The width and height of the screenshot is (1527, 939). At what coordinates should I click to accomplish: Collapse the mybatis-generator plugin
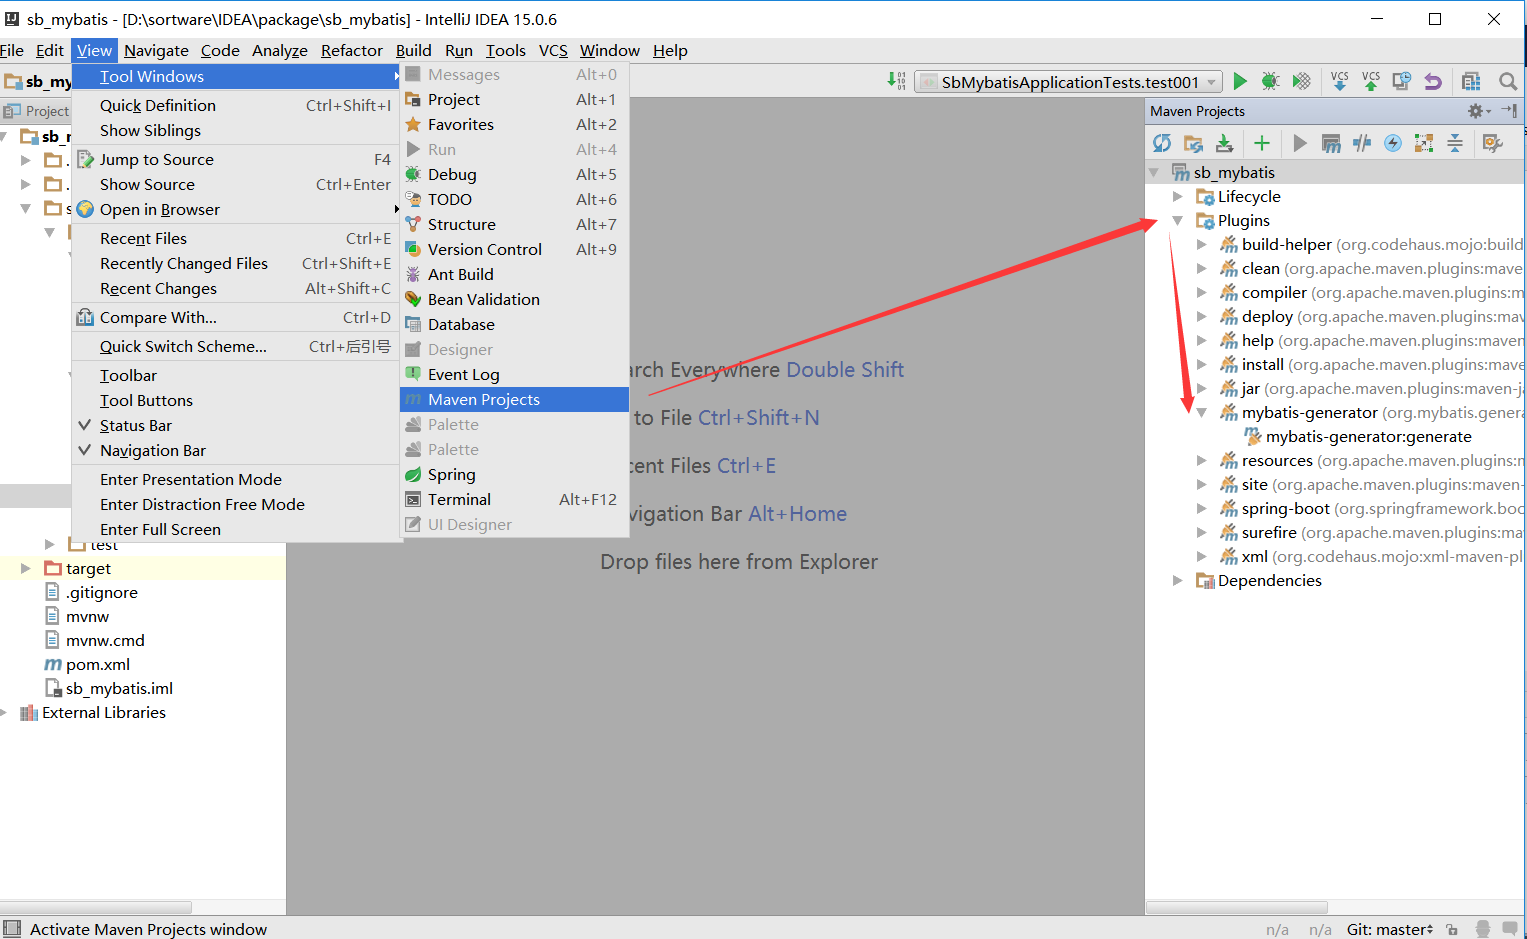tap(1202, 413)
